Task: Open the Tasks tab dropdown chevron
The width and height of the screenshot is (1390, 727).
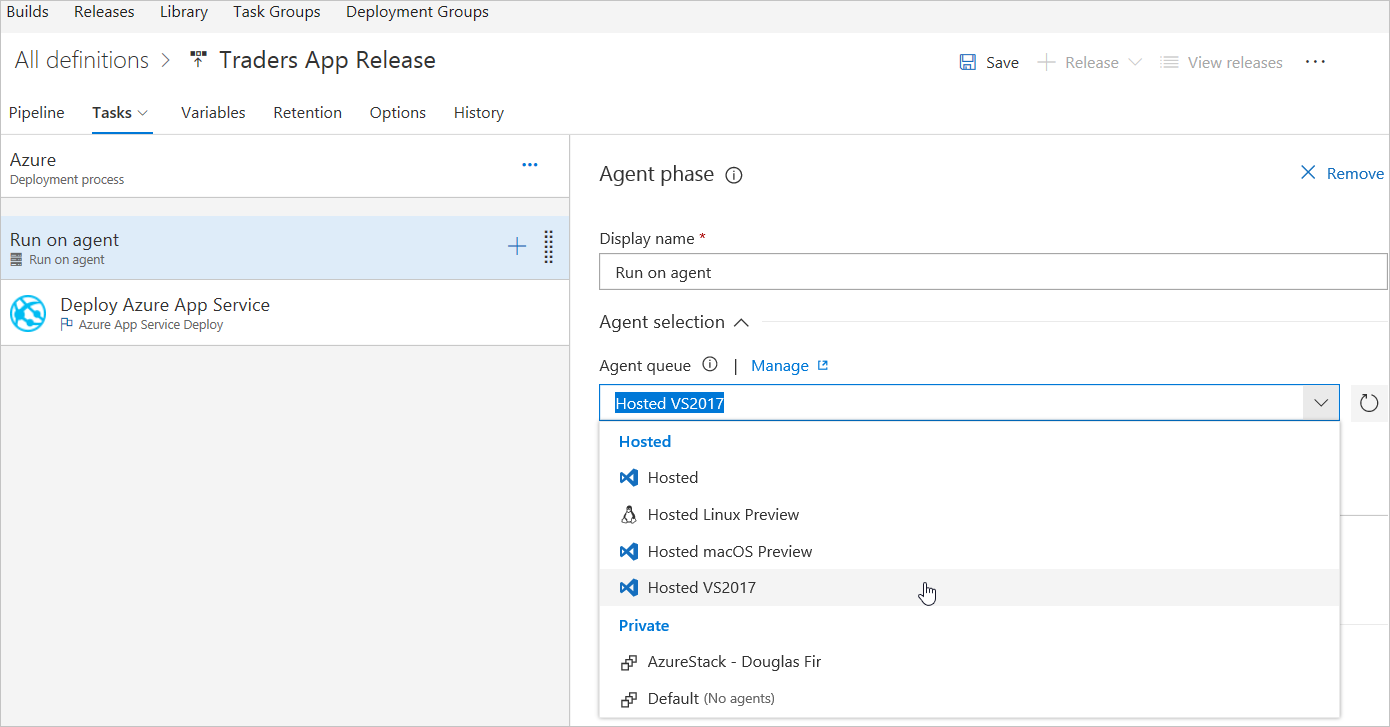Action: pos(143,113)
